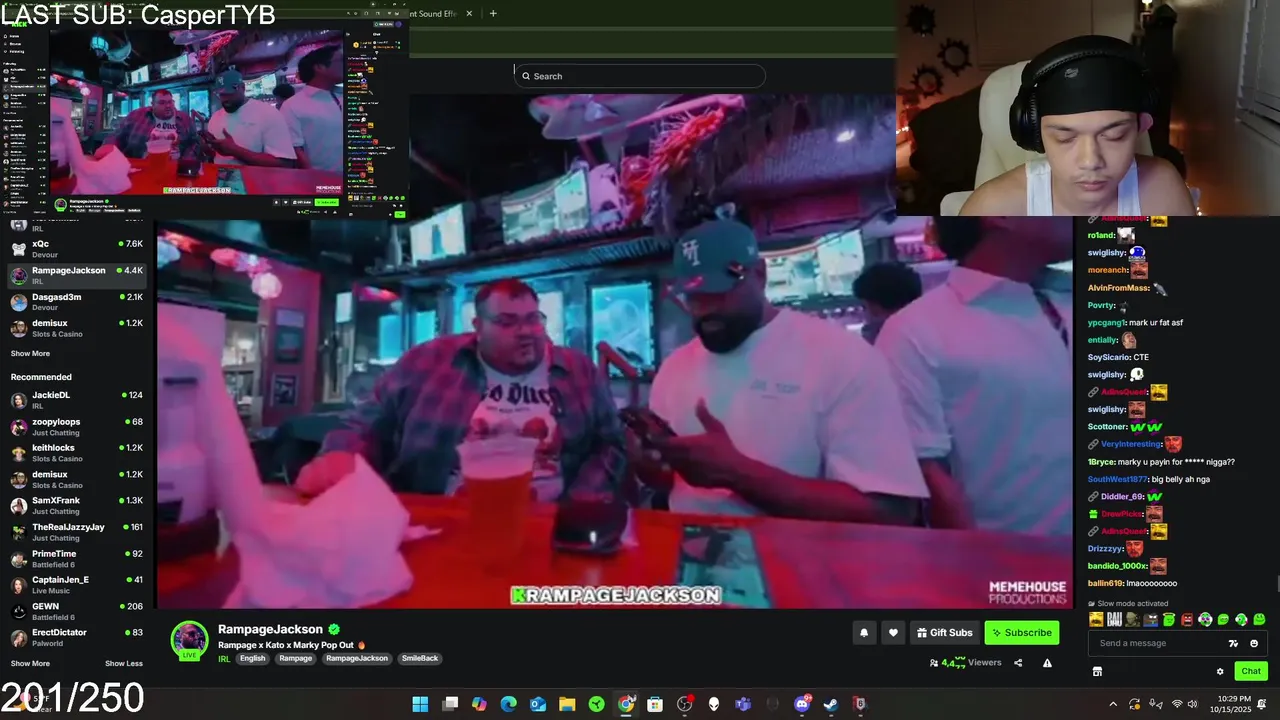Image resolution: width=1280 pixels, height=720 pixels.
Task: Open Dasgasd3m channel in sidebar
Action: pyautogui.click(x=77, y=302)
